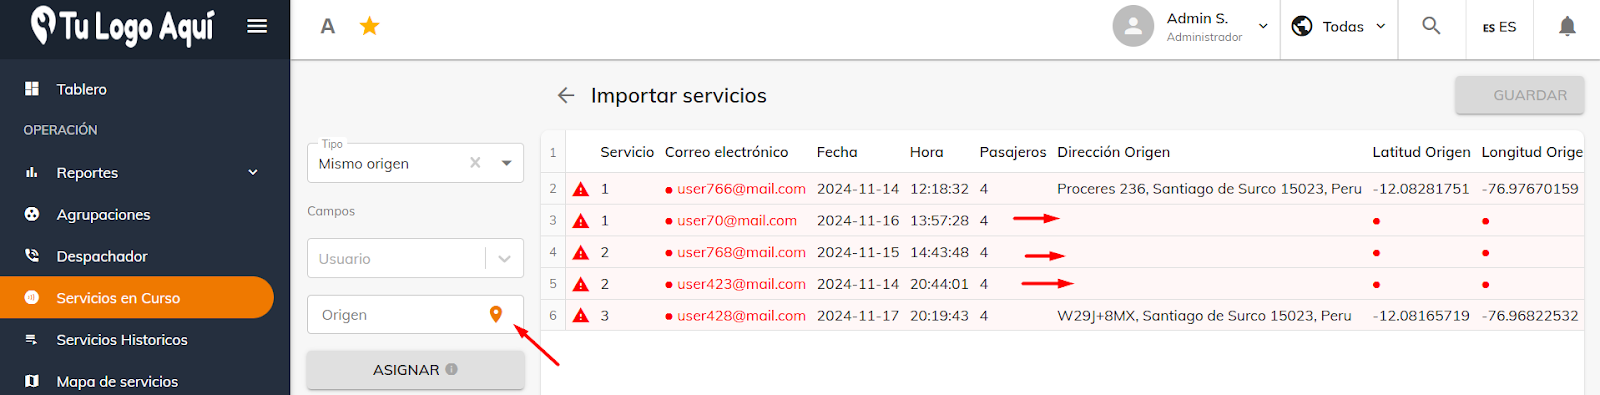Click the ASIGNAR button
The width and height of the screenshot is (1600, 395).
point(415,370)
